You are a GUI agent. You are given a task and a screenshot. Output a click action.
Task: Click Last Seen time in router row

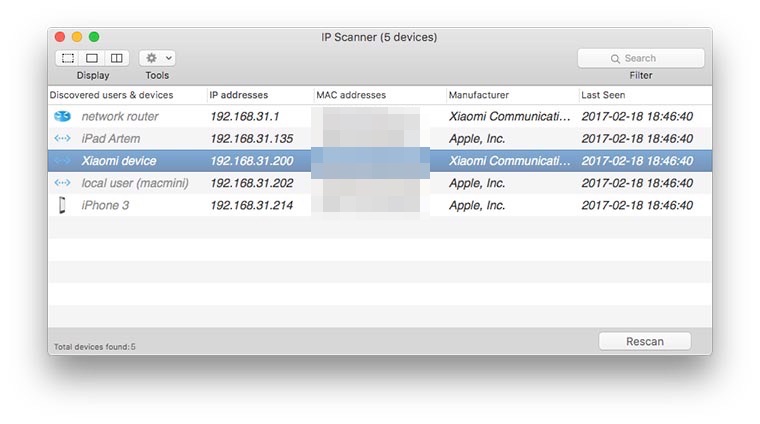click(637, 116)
